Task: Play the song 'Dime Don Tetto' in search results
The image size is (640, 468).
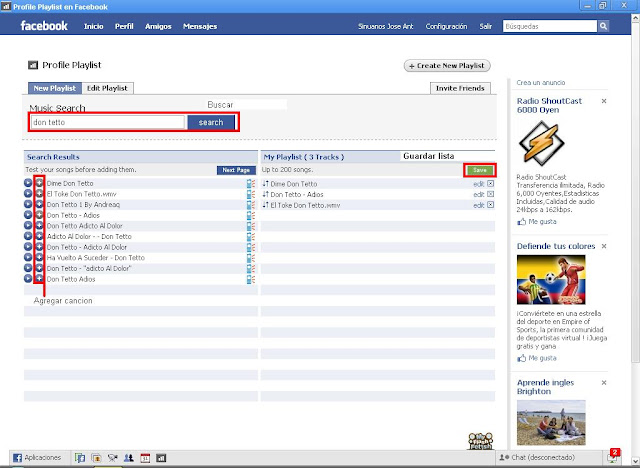Action: pyautogui.click(x=28, y=183)
